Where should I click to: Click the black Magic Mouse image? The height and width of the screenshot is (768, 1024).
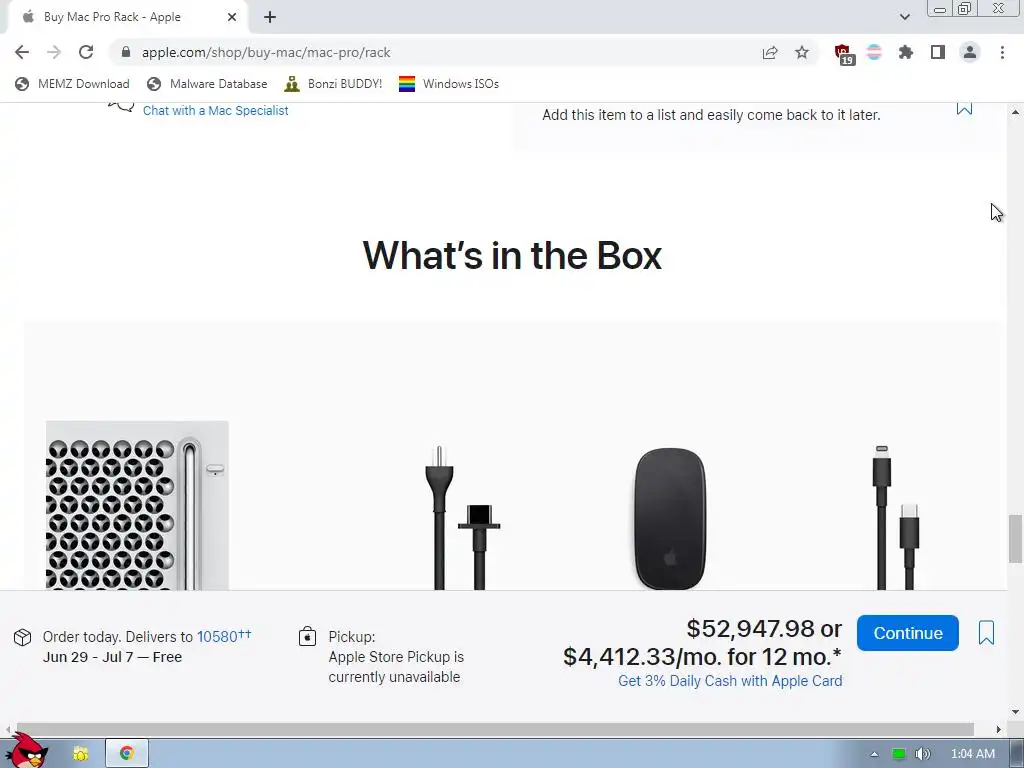pos(670,519)
